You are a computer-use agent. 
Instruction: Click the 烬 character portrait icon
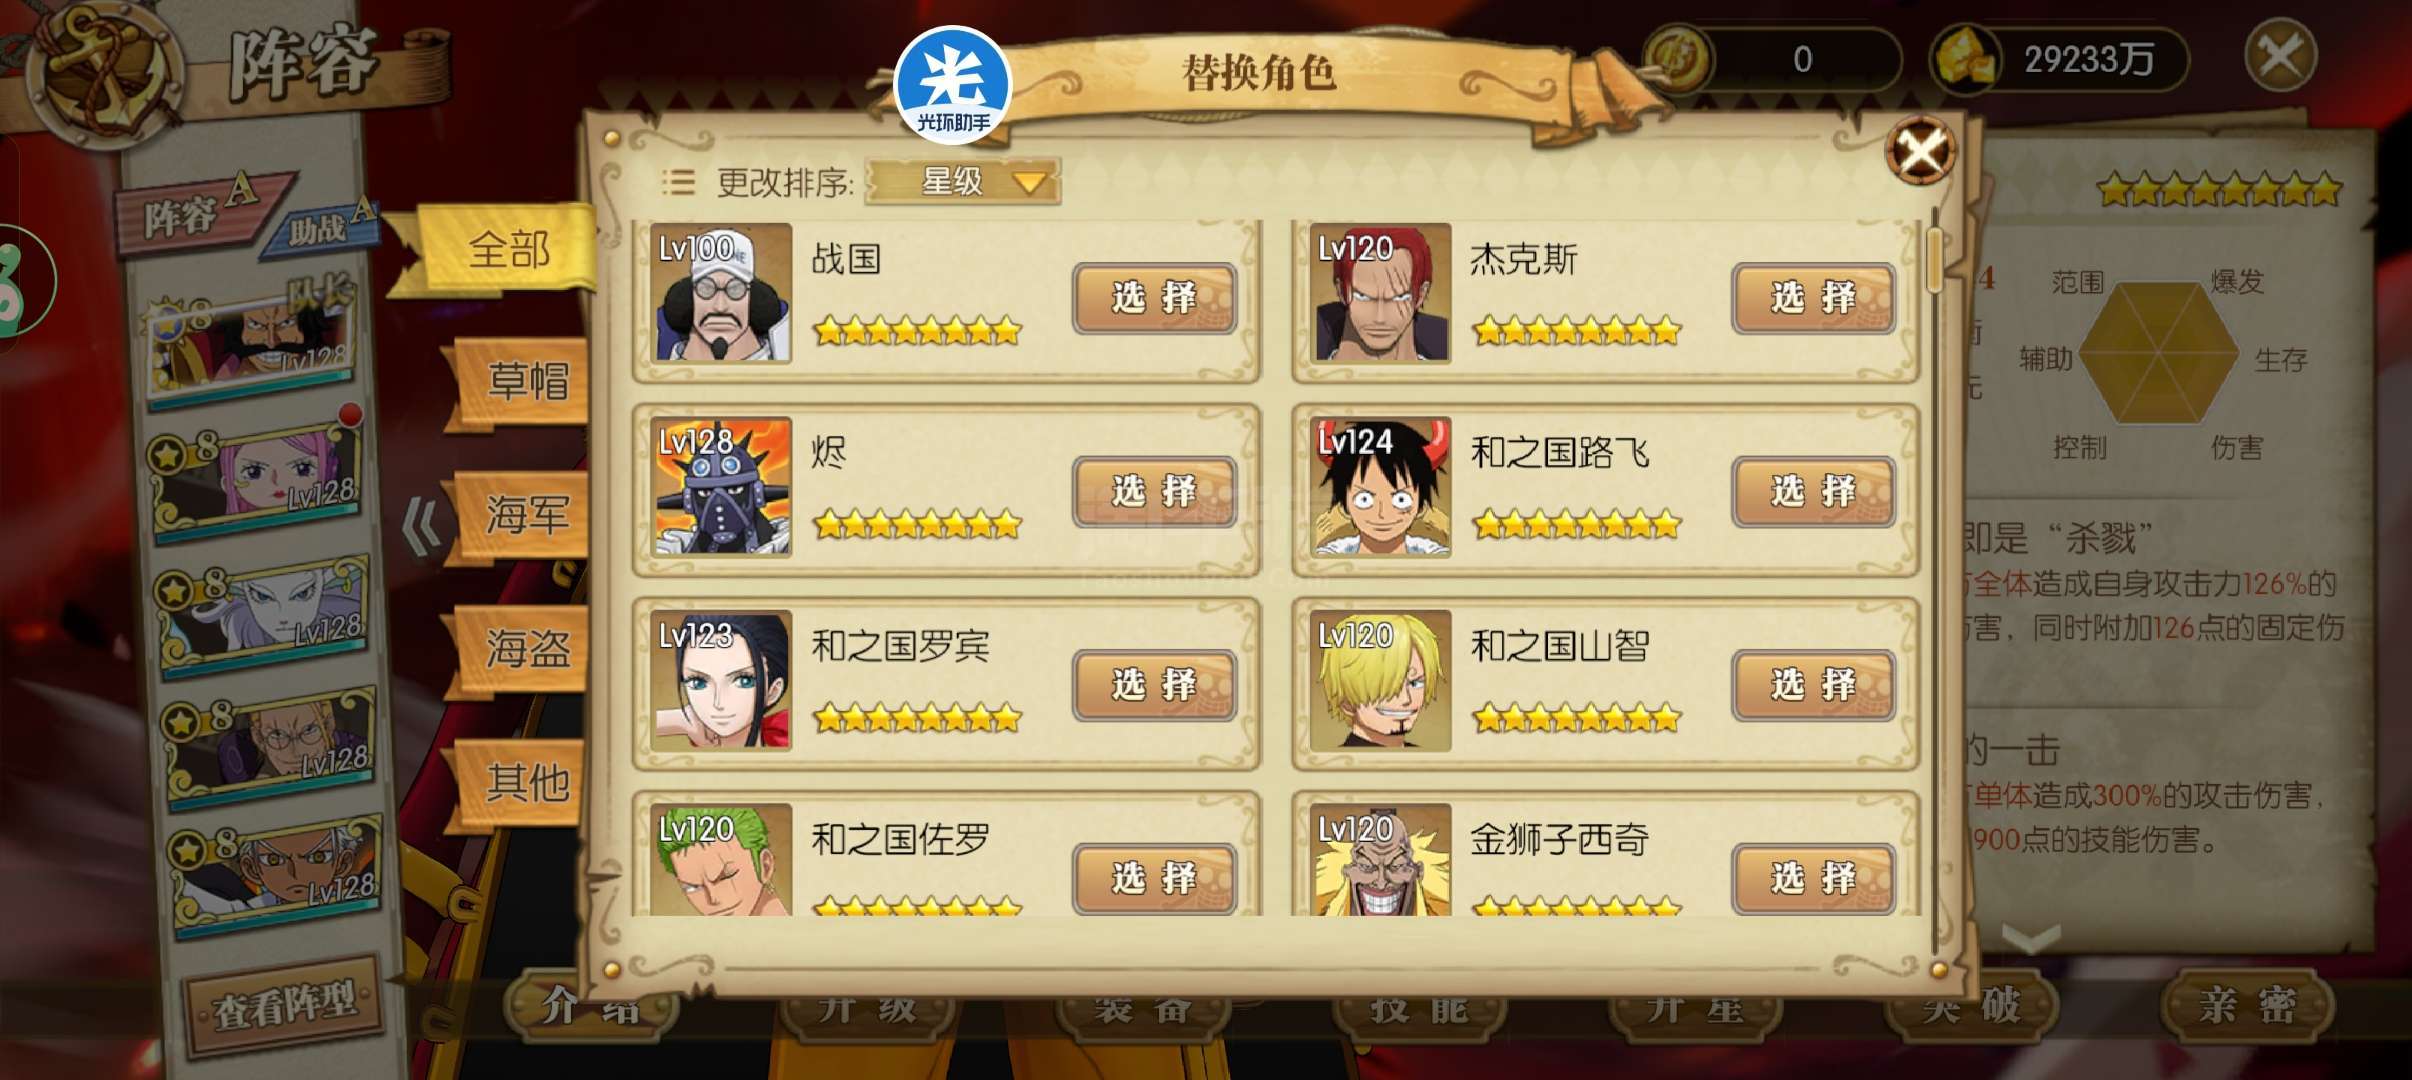(x=721, y=487)
